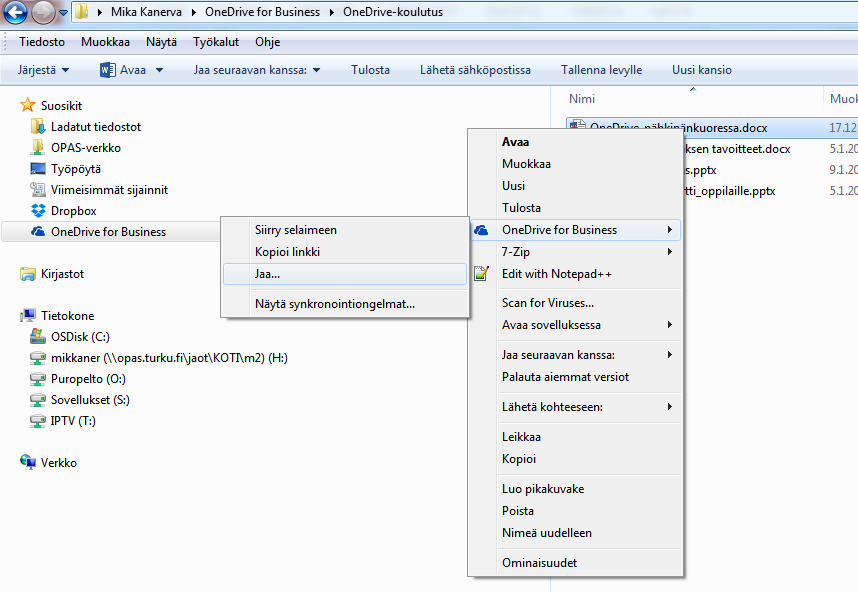This screenshot has width=858, height=592.
Task: Open the Työkalut menu
Action: click(216, 42)
